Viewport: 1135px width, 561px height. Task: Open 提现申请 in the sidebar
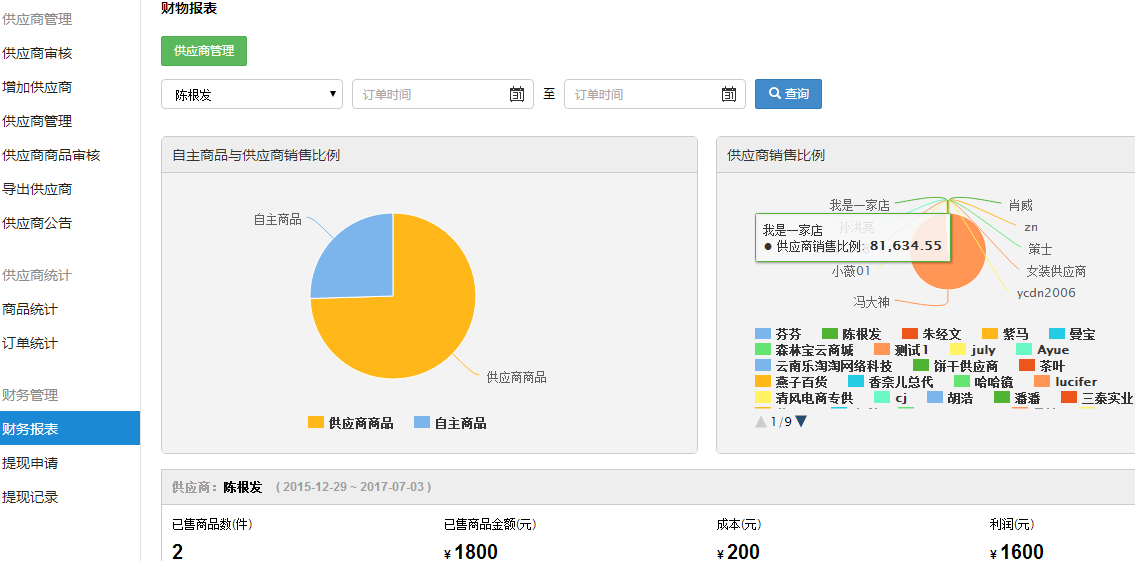click(x=31, y=463)
